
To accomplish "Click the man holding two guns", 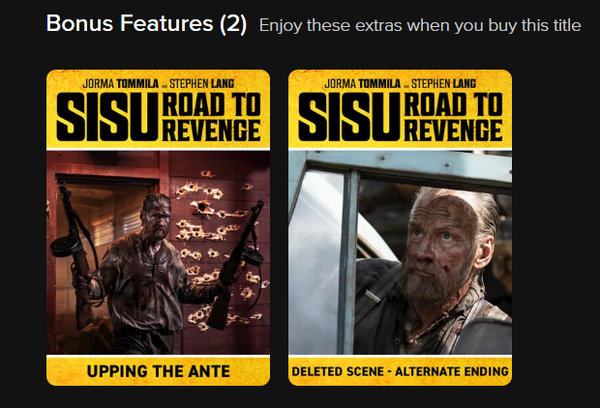I will click(x=147, y=268).
